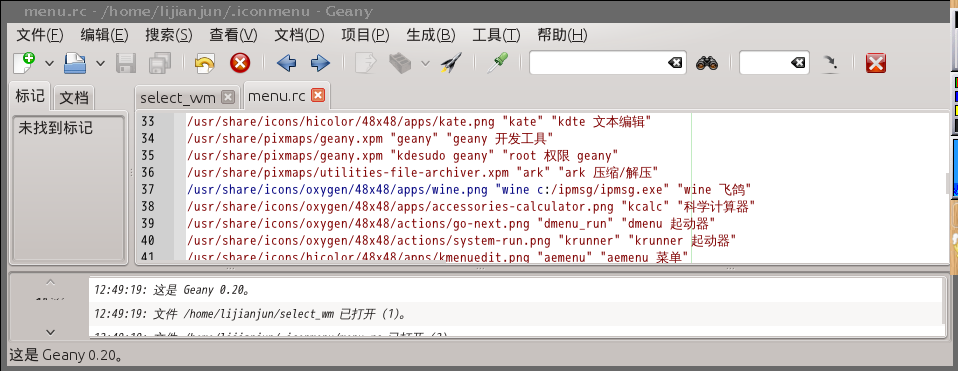Viewport: 958px width, 371px height.
Task: Click the Revert file icon
Action: (x=205, y=63)
